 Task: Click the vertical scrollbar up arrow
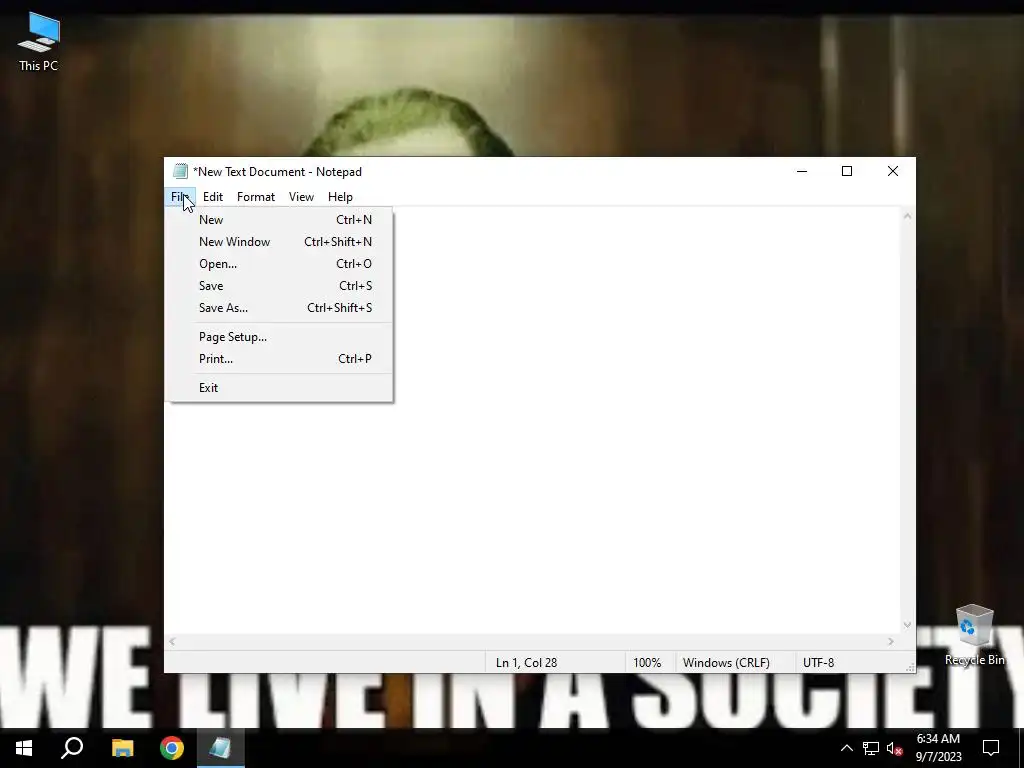coord(907,216)
